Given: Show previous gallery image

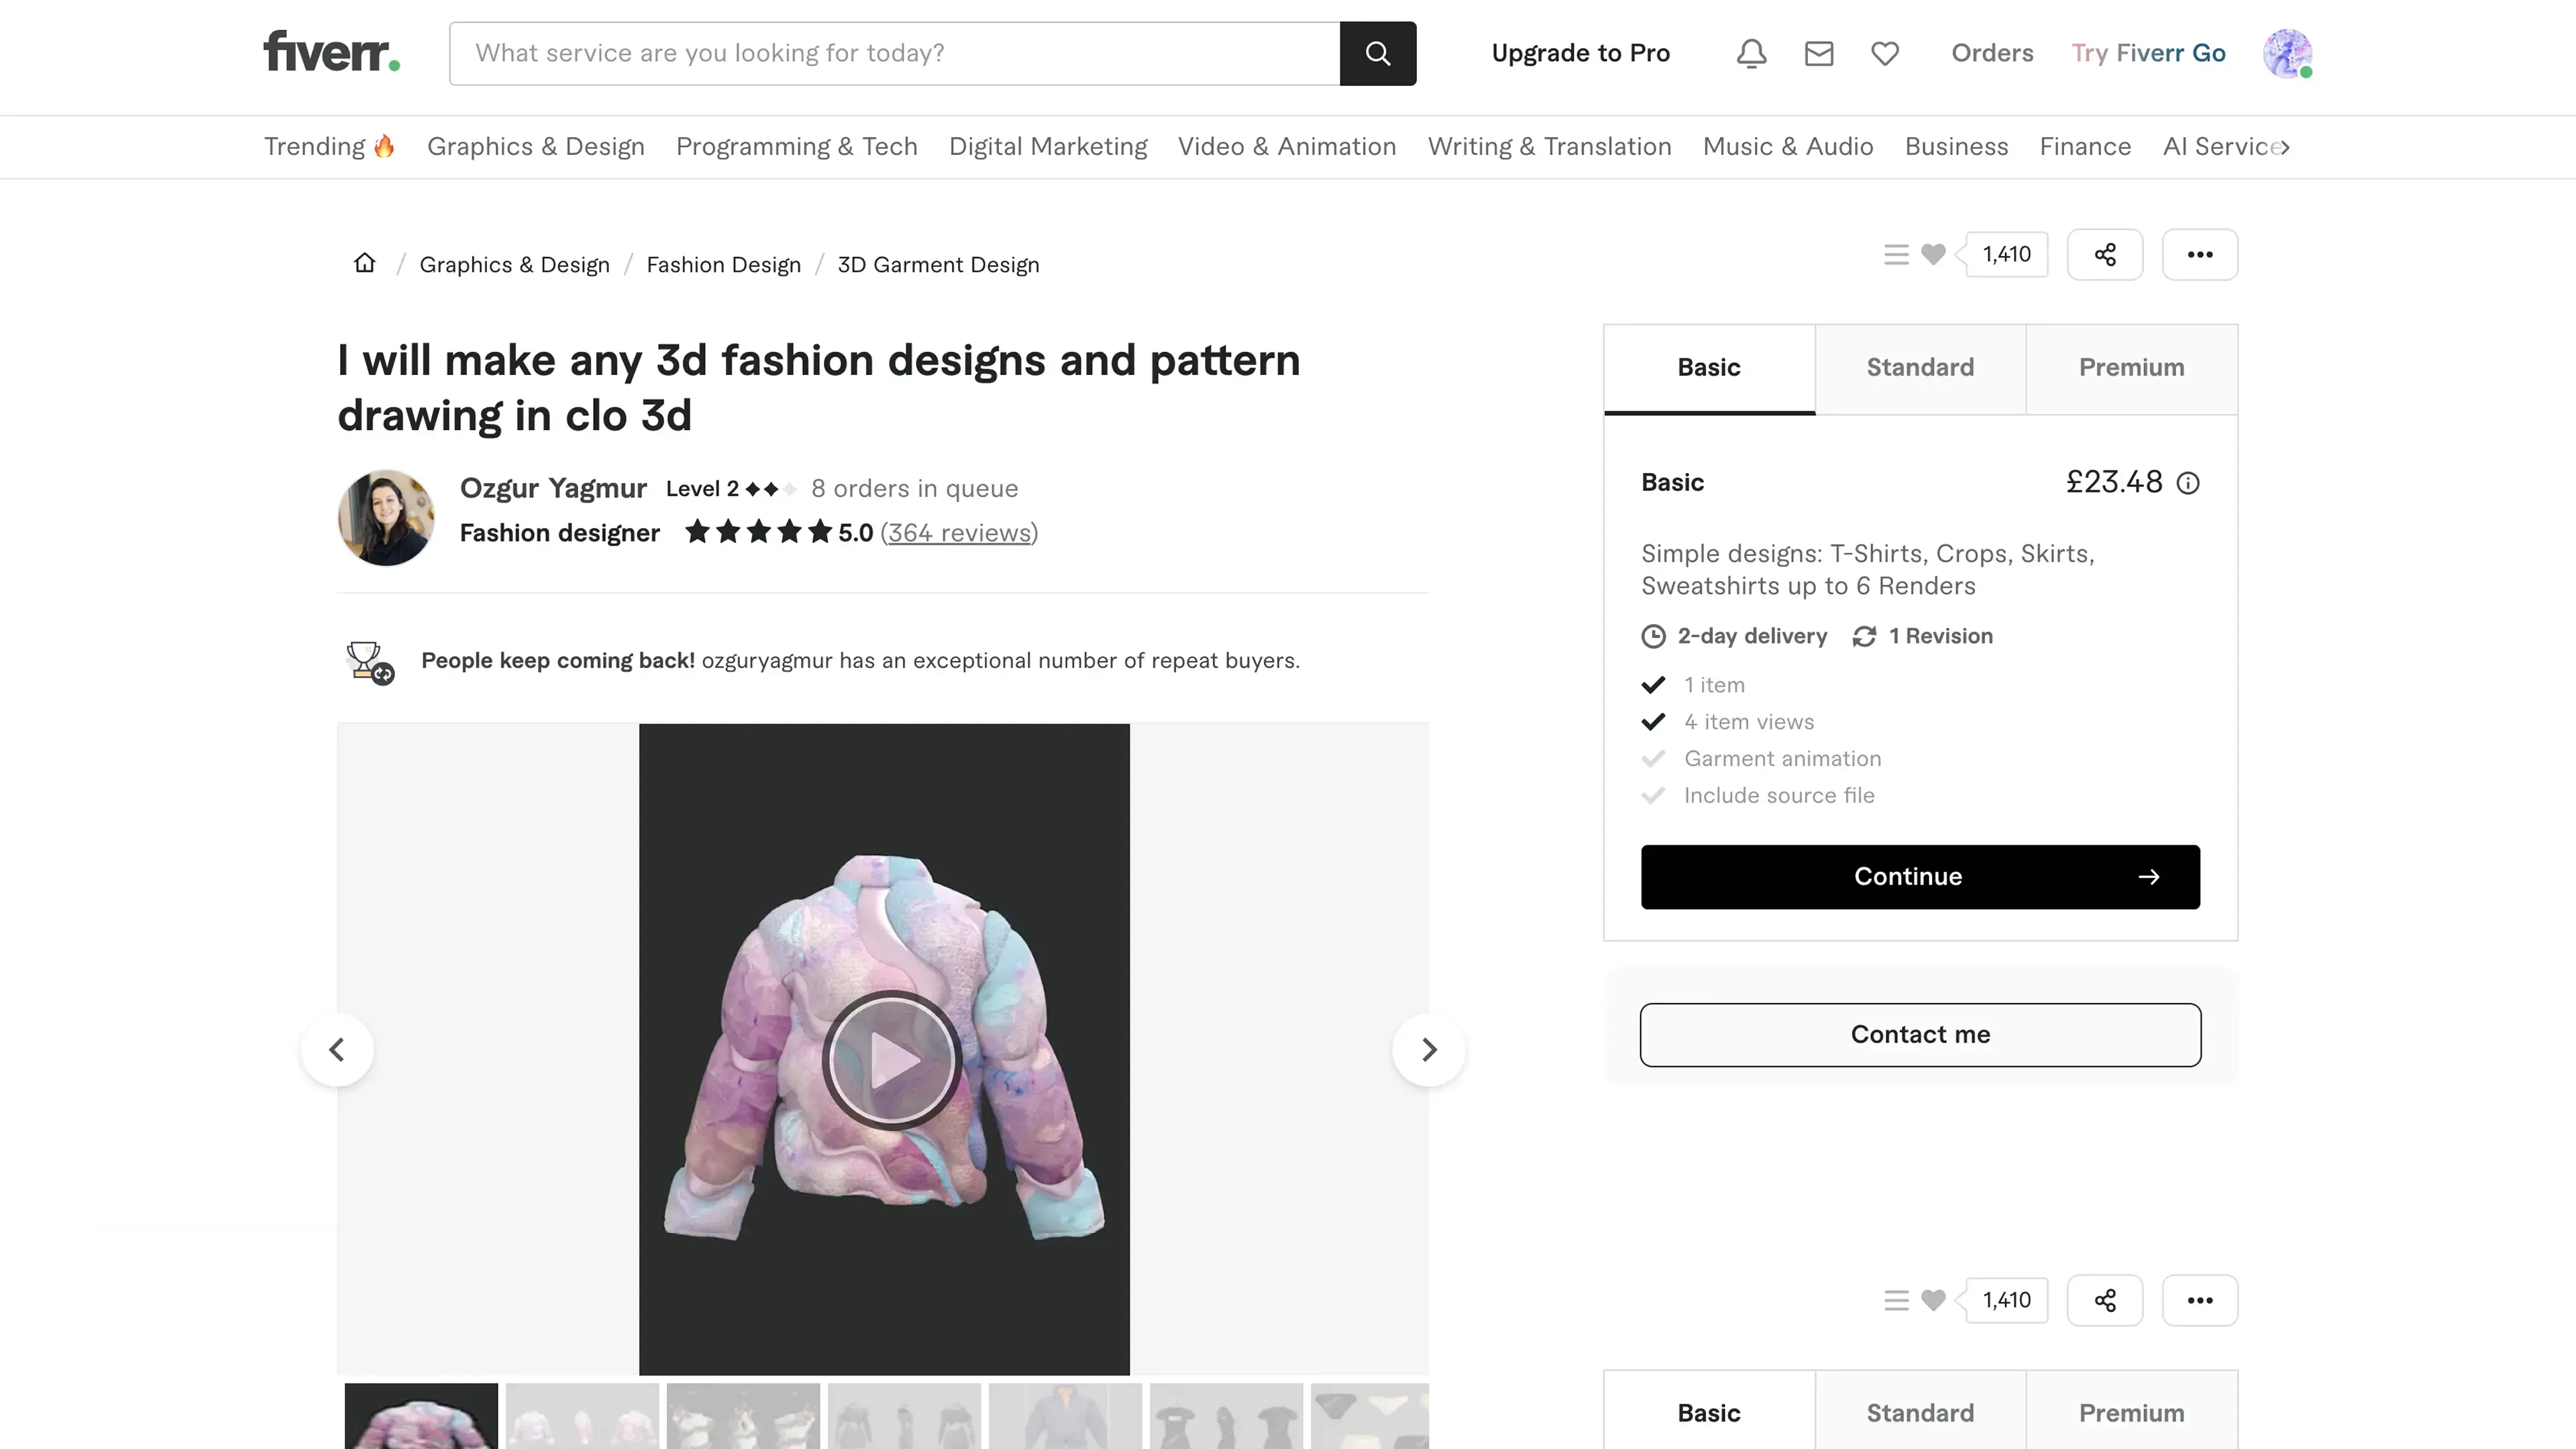Looking at the screenshot, I should (337, 1049).
